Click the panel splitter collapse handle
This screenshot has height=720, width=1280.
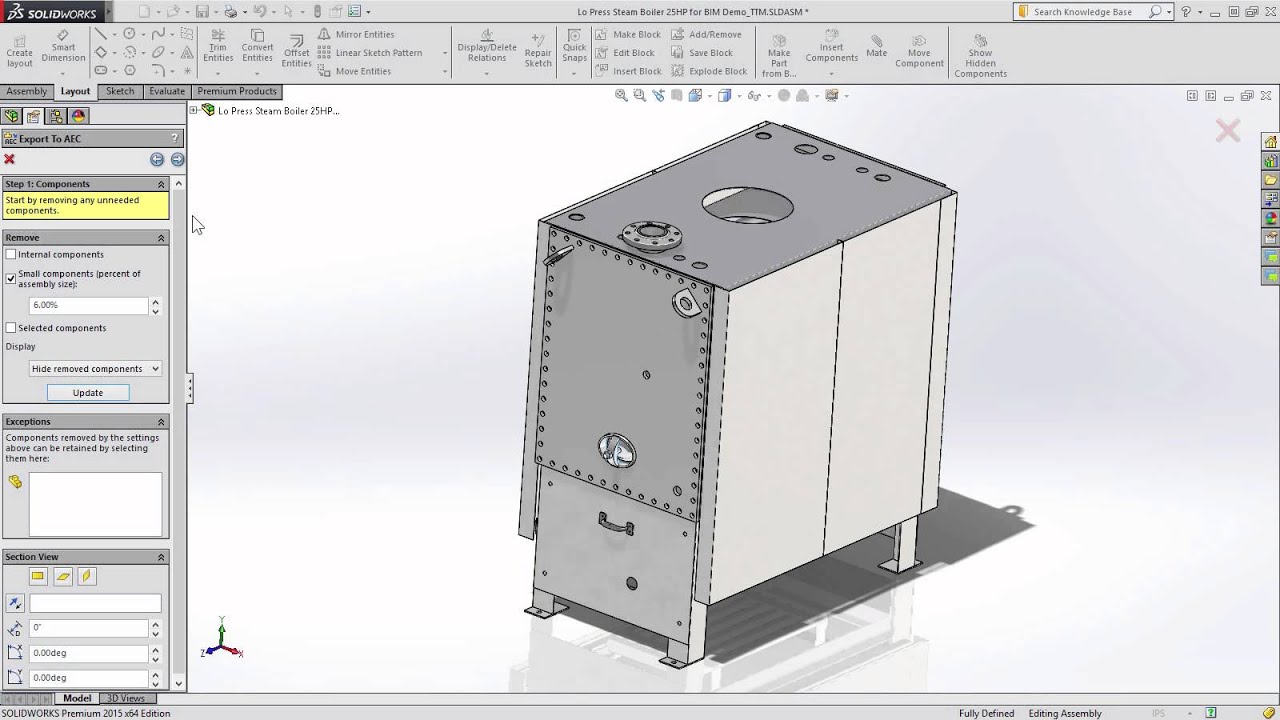pyautogui.click(x=189, y=388)
